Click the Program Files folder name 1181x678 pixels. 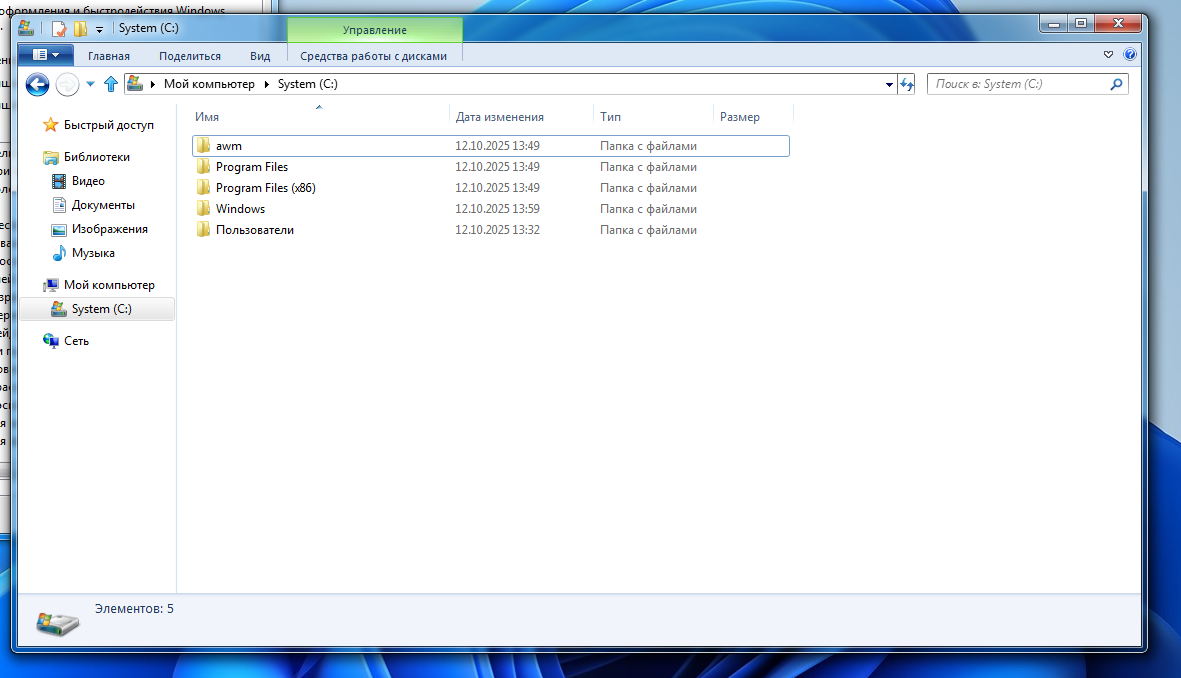click(252, 167)
